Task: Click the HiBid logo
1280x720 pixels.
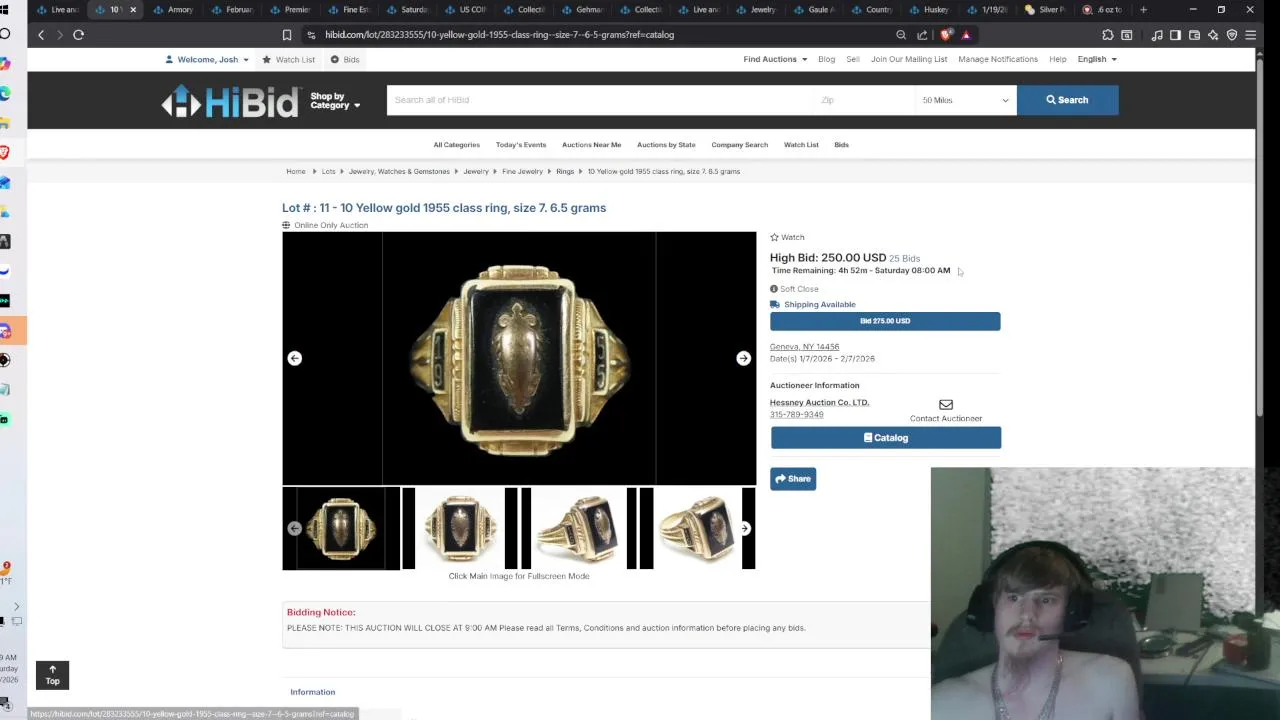Action: (x=231, y=101)
